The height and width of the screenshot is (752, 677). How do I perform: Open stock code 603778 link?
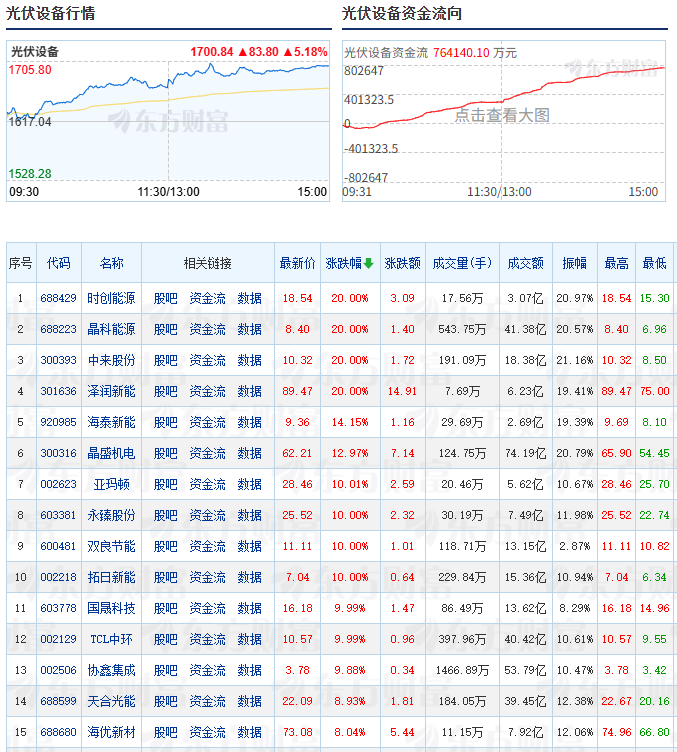point(58,608)
